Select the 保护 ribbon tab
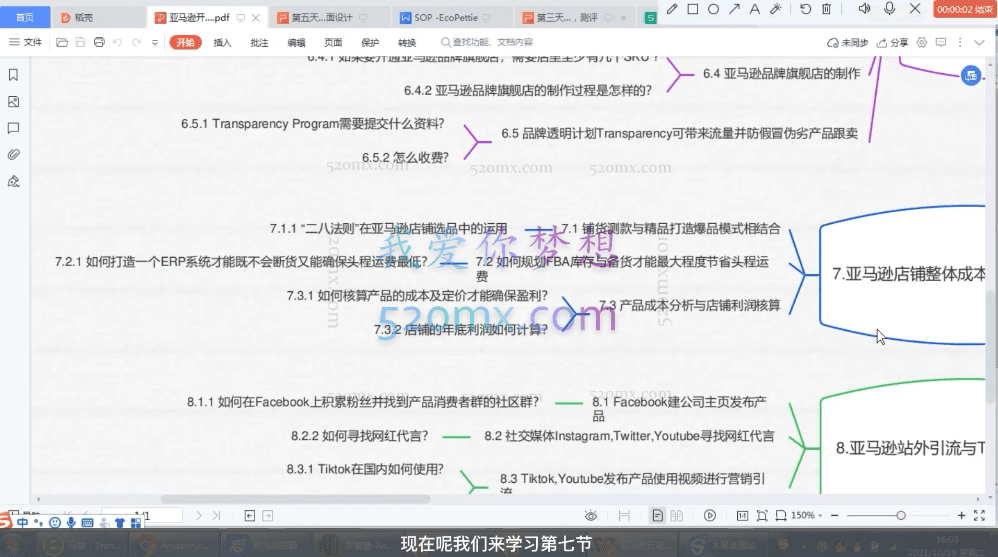The image size is (998, 557). [370, 43]
